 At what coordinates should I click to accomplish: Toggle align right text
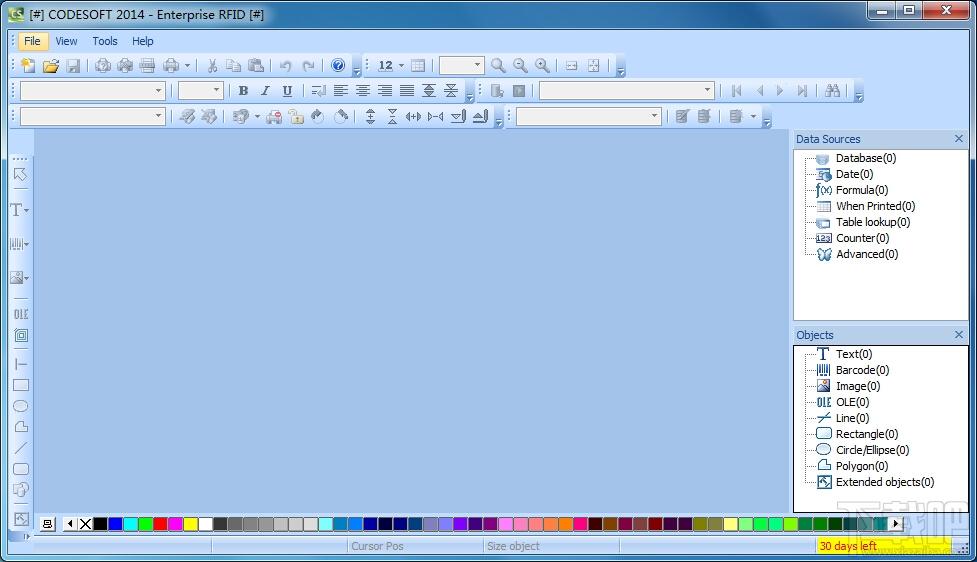pyautogui.click(x=384, y=91)
